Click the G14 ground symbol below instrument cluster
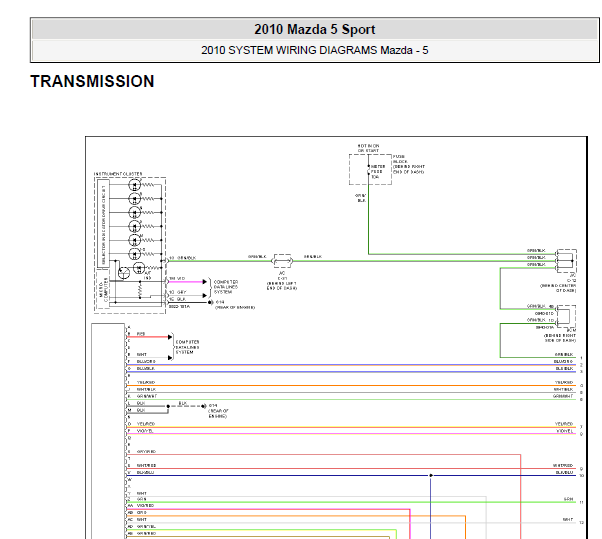Screen dimensions: 602x539 click(210, 303)
